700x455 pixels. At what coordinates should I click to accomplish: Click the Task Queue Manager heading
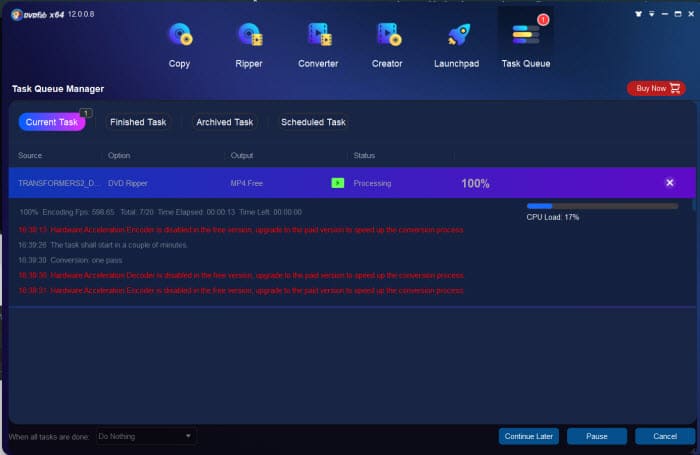[58, 89]
